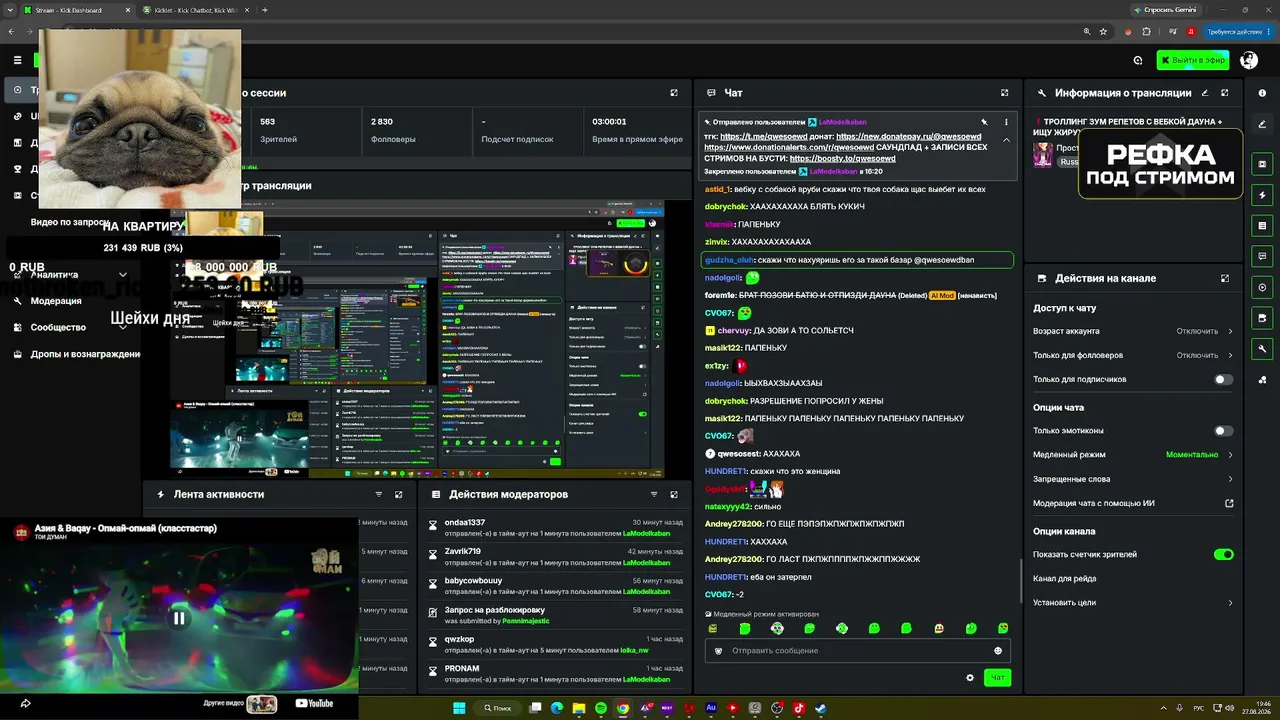Viewport: 1280px width, 720px height.
Task: Expand the moderator actions panel
Action: [674, 494]
